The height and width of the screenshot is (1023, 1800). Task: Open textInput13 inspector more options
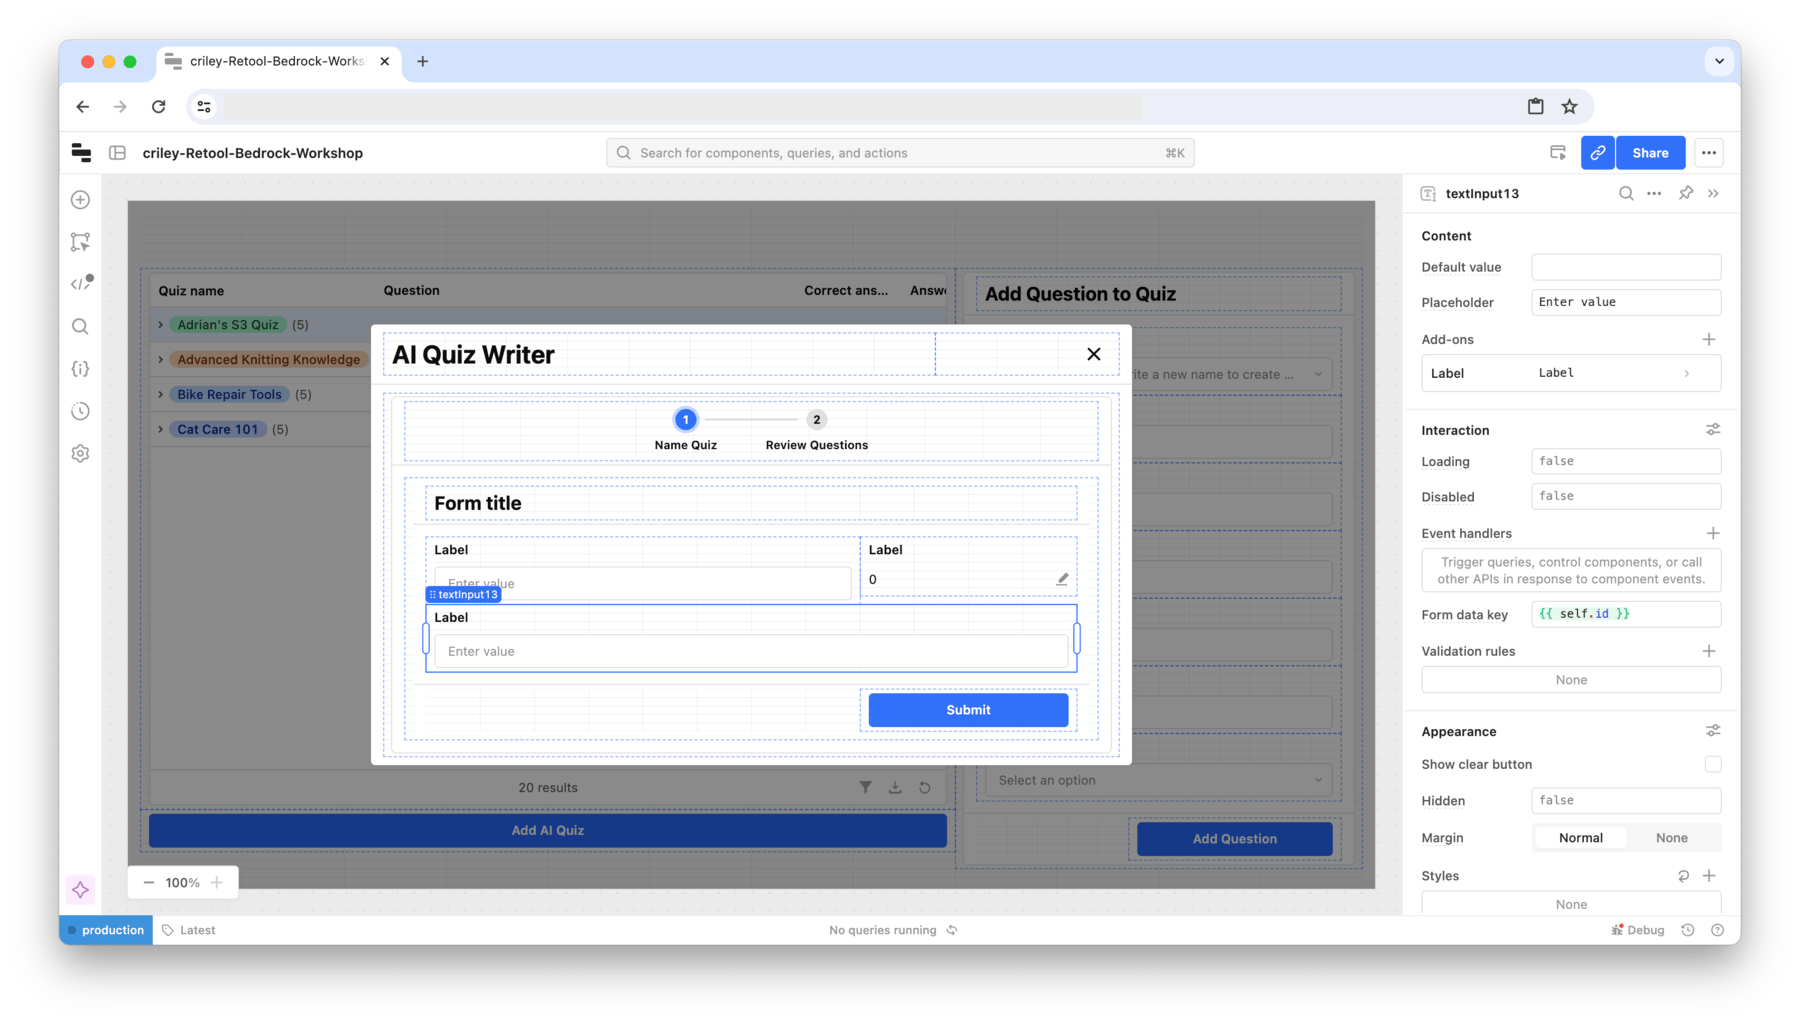(1654, 194)
